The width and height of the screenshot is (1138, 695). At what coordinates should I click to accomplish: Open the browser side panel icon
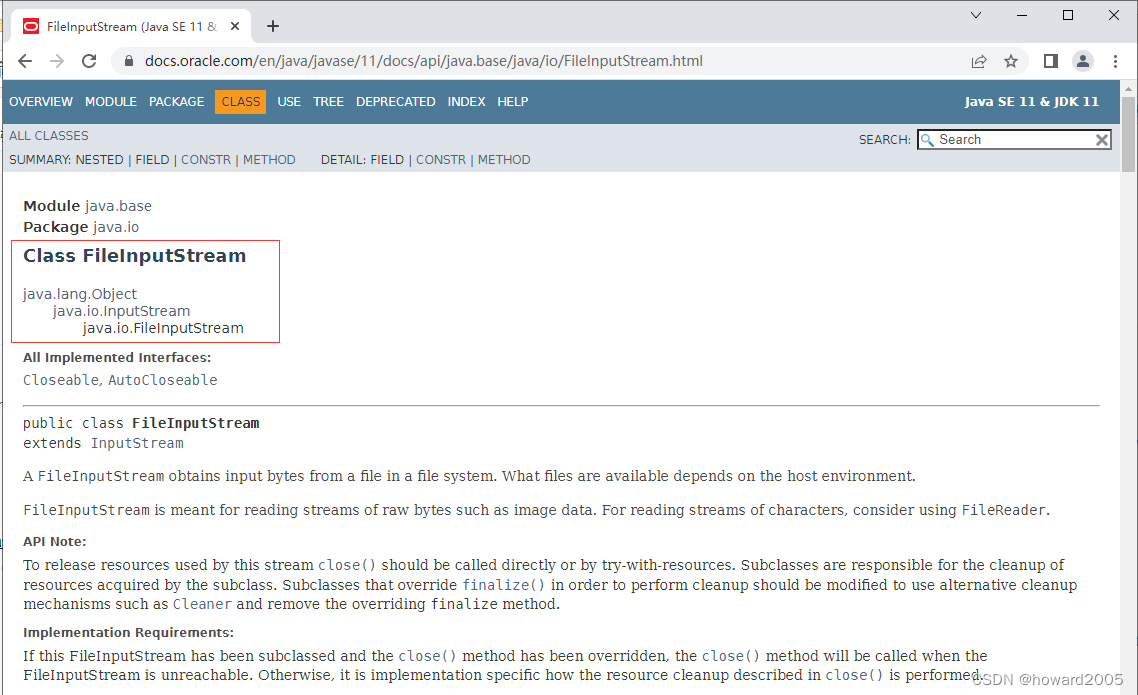[x=1050, y=62]
